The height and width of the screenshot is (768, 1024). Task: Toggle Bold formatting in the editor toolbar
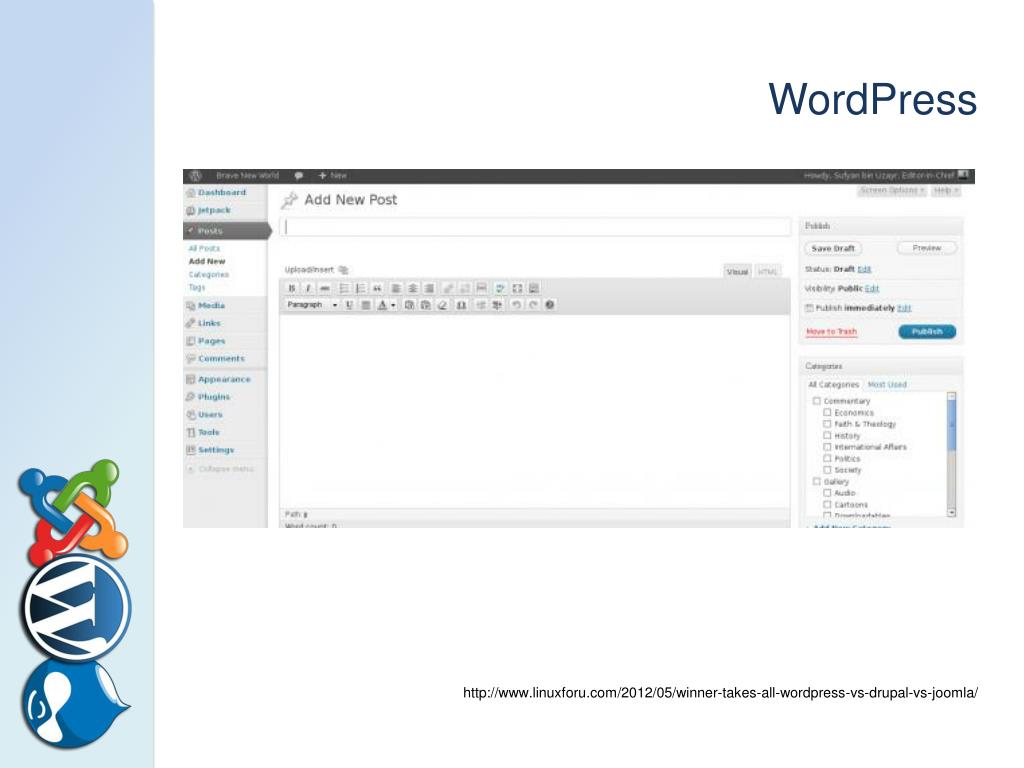coord(292,288)
